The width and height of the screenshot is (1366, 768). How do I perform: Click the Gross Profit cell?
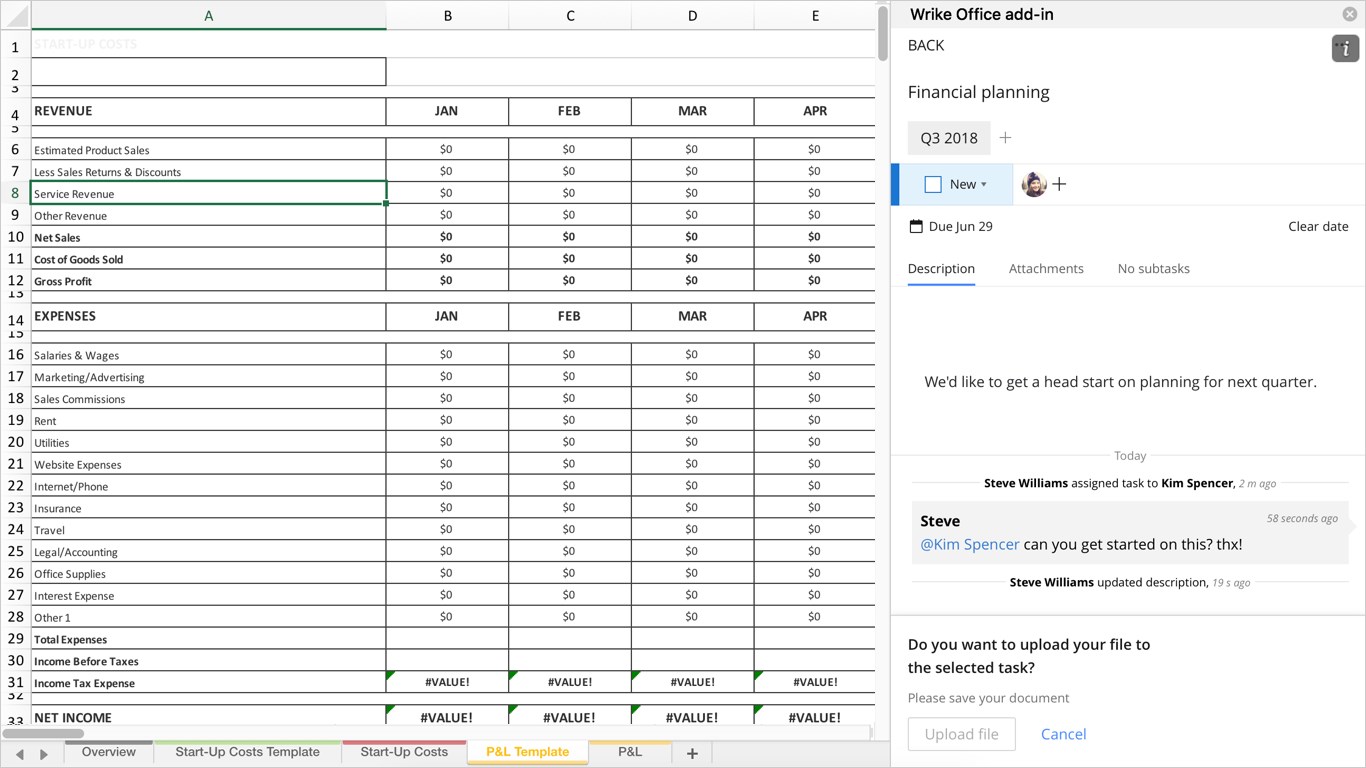click(x=208, y=281)
